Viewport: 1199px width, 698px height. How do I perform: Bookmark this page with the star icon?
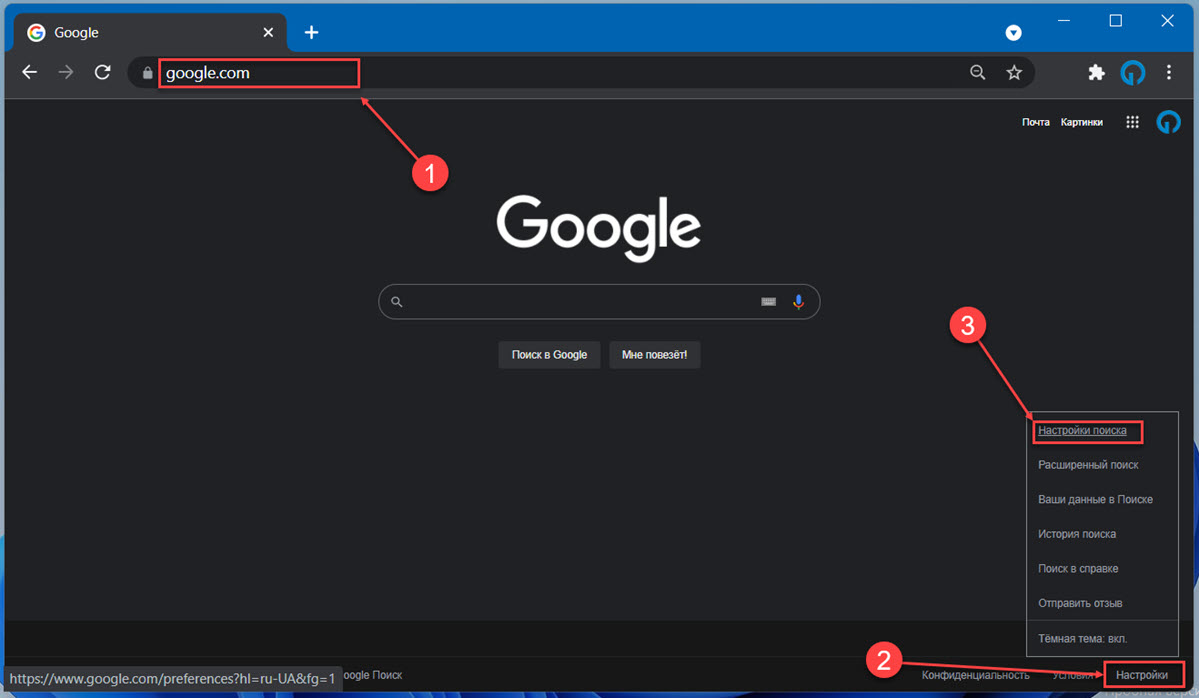(x=1014, y=73)
